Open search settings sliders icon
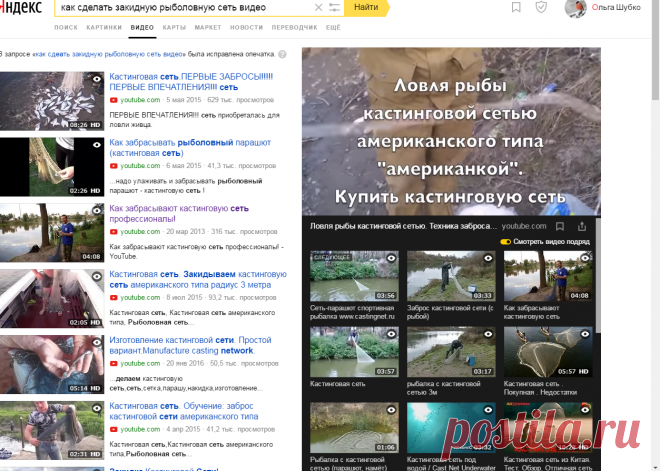The width and height of the screenshot is (660, 471). tap(334, 7)
